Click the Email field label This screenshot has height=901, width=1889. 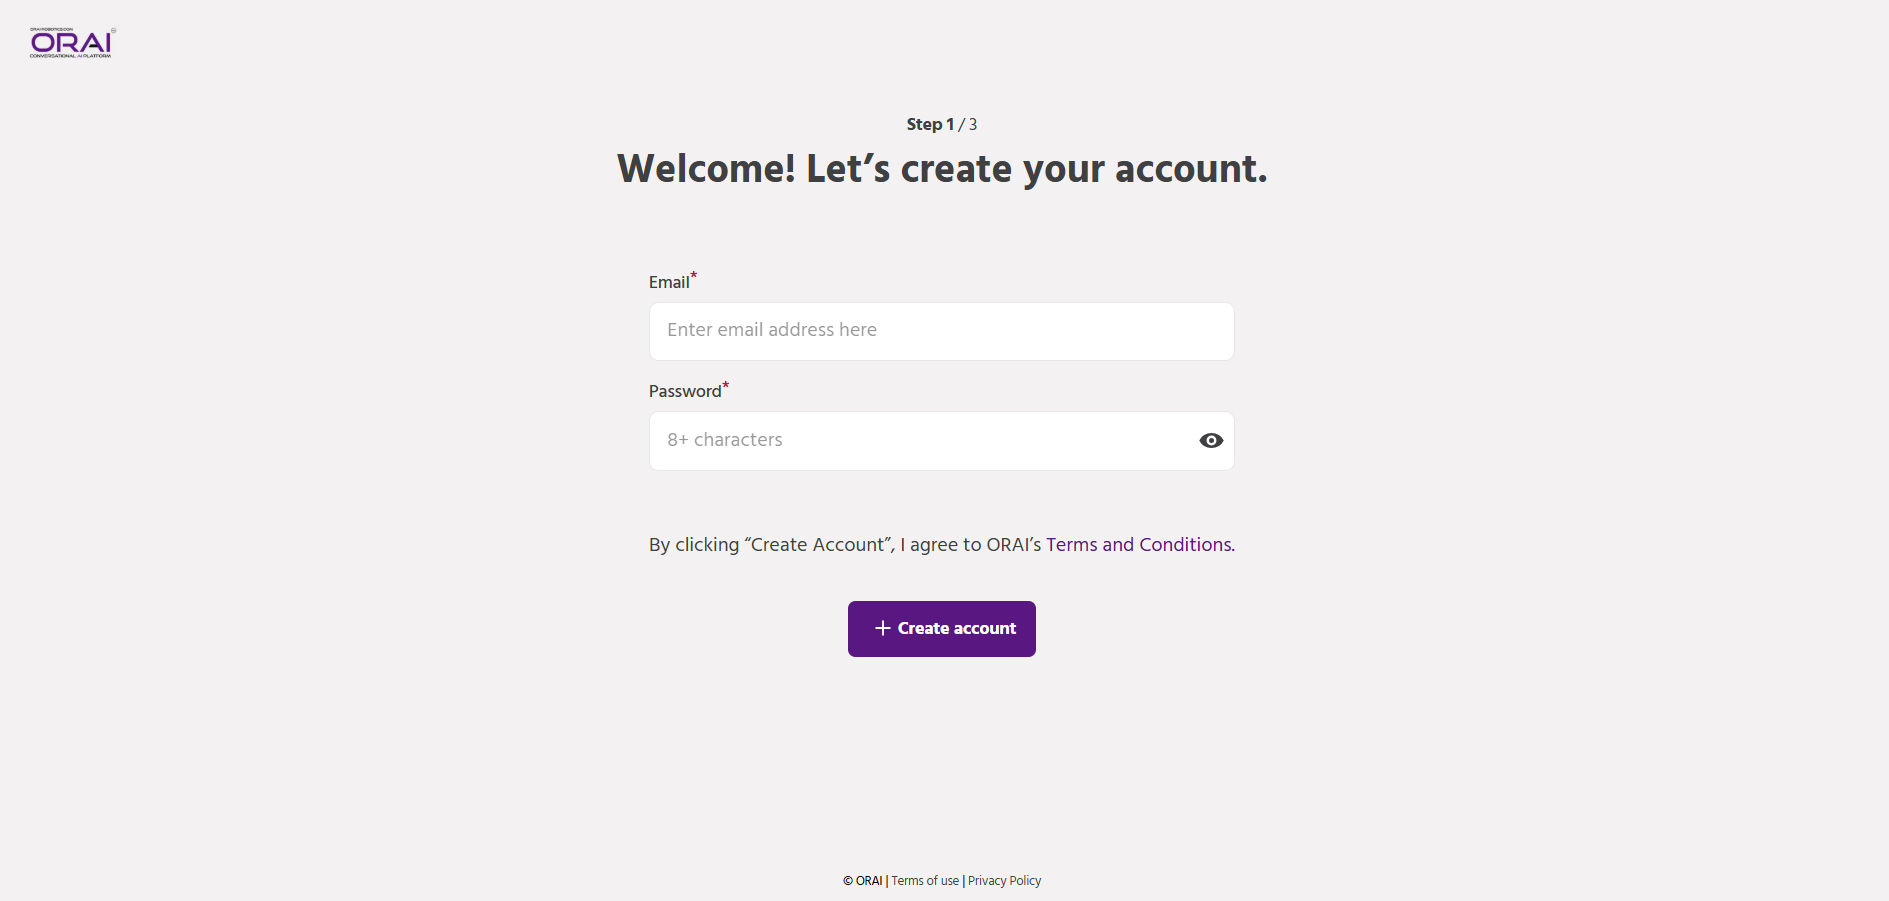pyautogui.click(x=668, y=283)
